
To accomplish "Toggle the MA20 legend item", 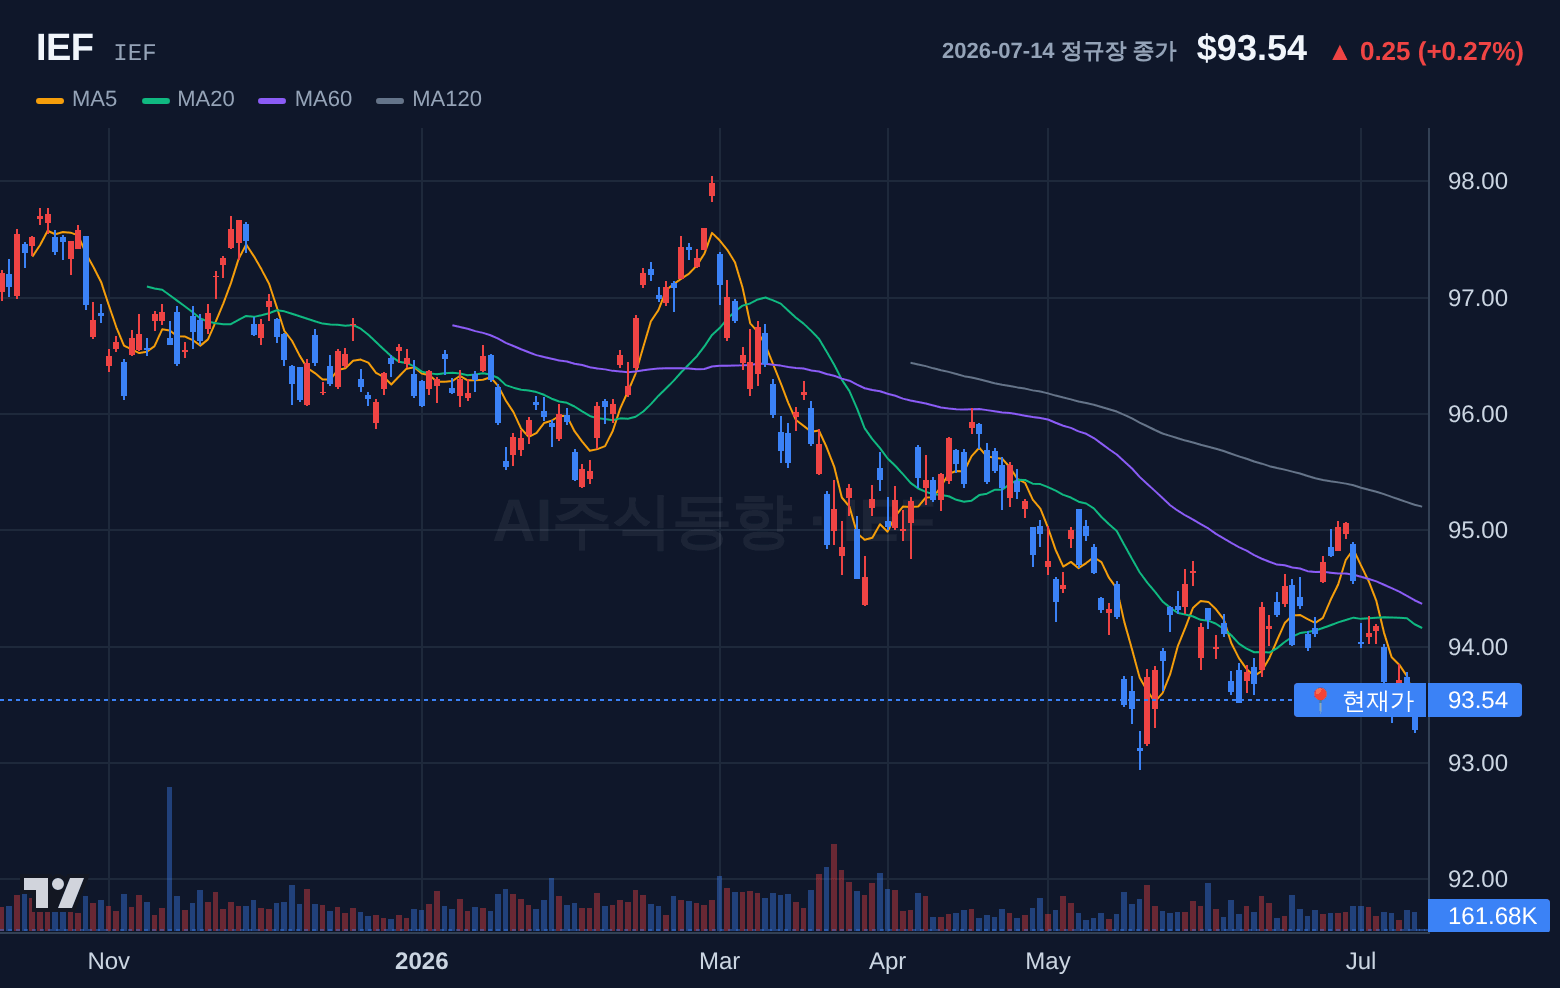I will 188,99.
